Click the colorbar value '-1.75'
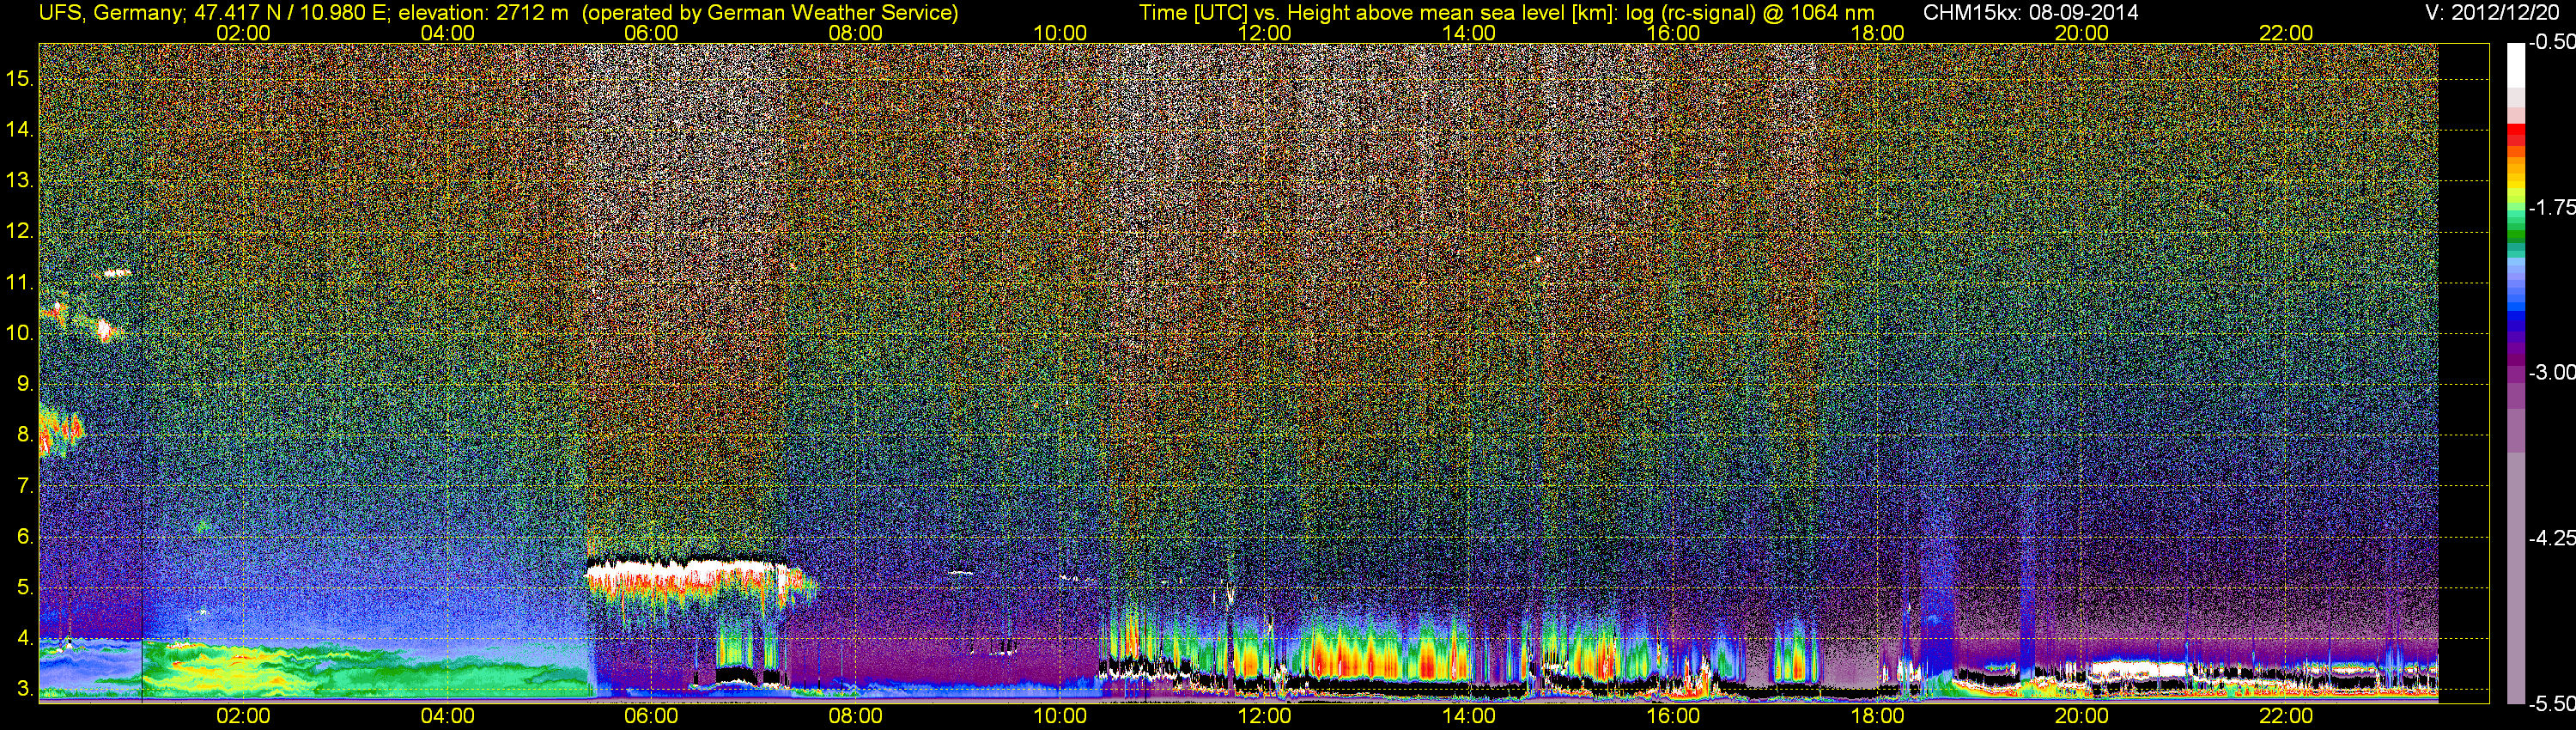2576x730 pixels. 2552,207
